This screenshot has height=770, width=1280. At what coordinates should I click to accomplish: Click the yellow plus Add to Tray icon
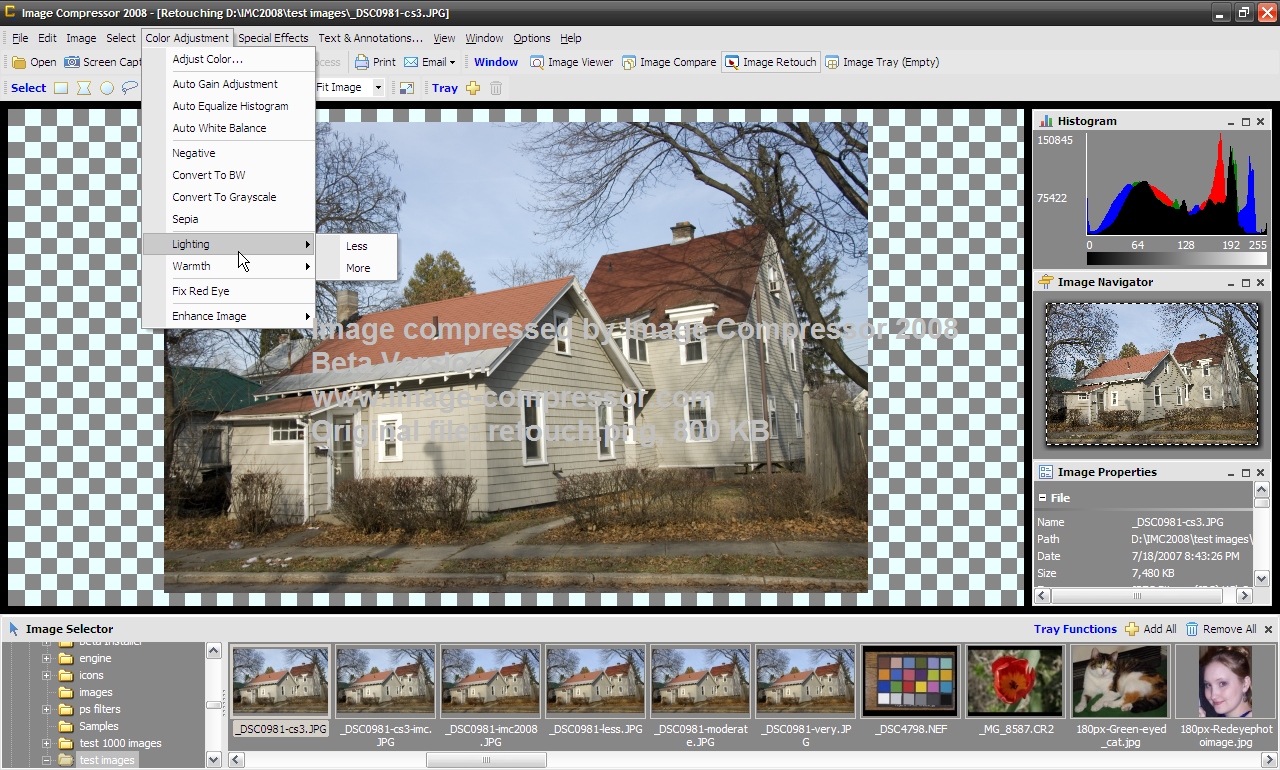(473, 88)
